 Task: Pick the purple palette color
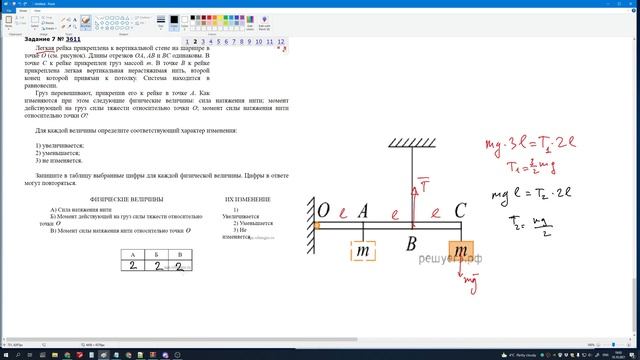242,18
